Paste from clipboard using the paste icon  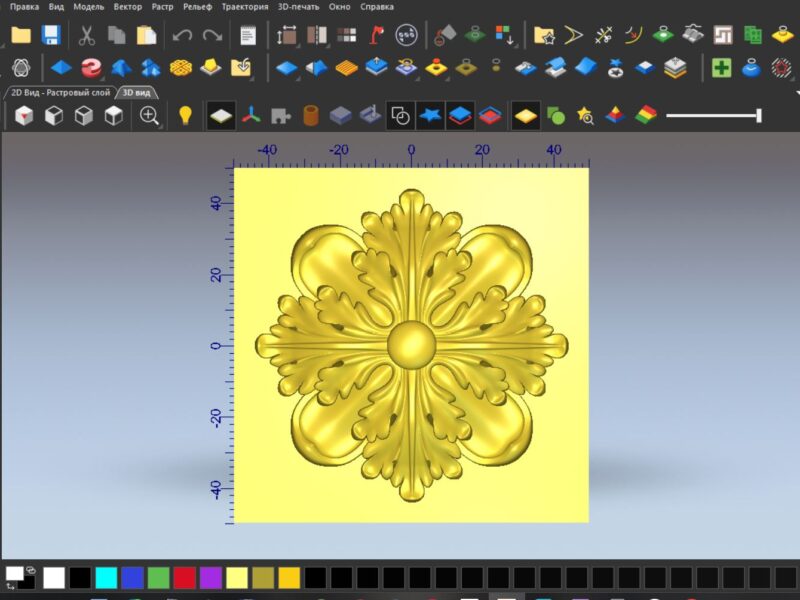[146, 35]
